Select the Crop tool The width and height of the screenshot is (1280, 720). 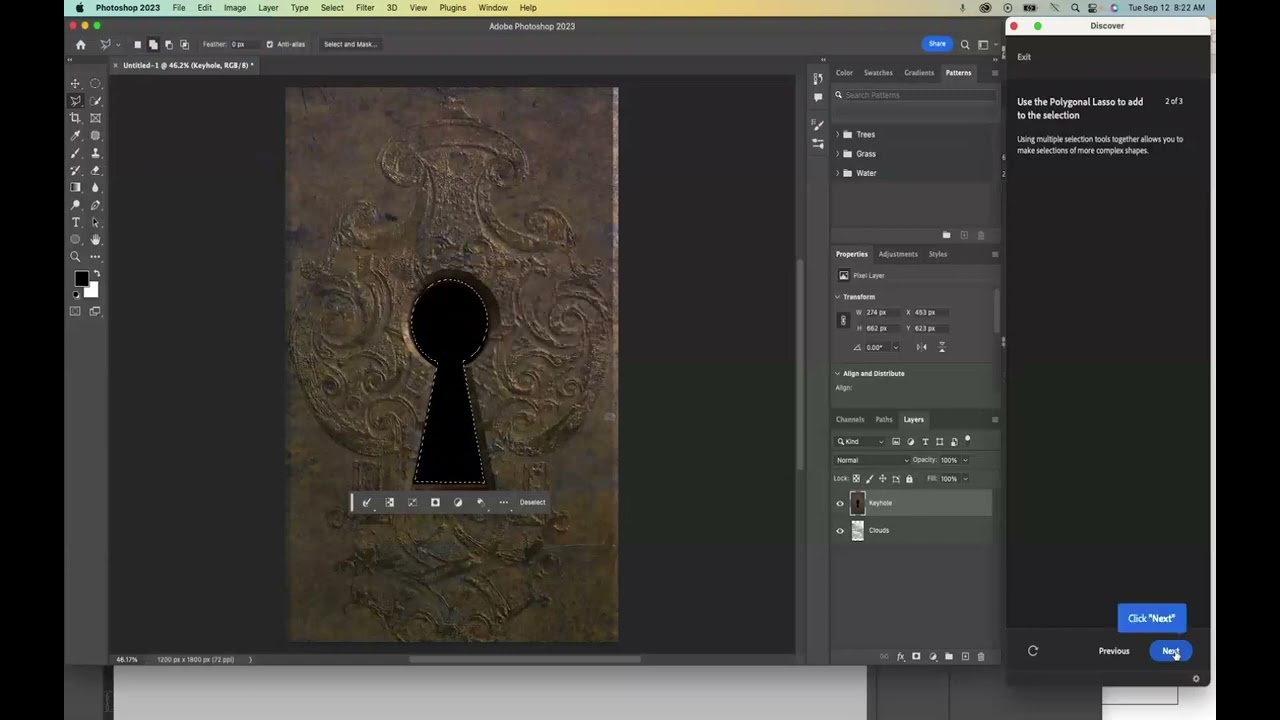75,118
